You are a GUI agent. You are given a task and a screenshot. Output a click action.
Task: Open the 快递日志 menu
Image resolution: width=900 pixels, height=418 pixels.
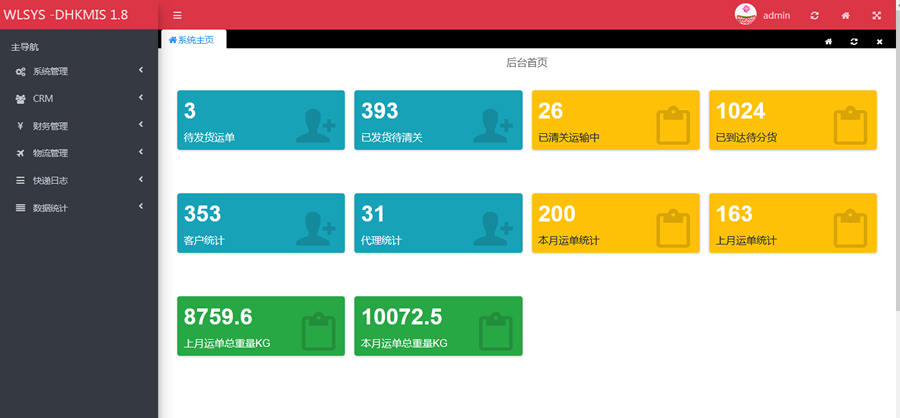click(79, 180)
